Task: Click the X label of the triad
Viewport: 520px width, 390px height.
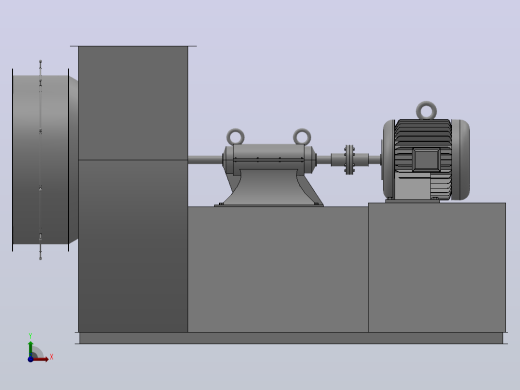Action: 51,357
